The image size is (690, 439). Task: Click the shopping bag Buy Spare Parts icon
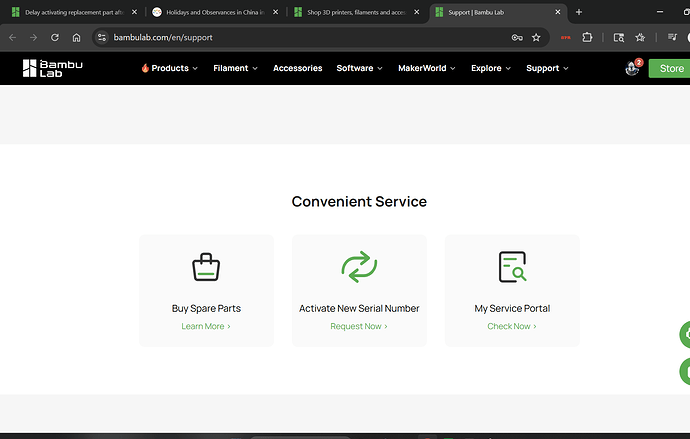206,267
